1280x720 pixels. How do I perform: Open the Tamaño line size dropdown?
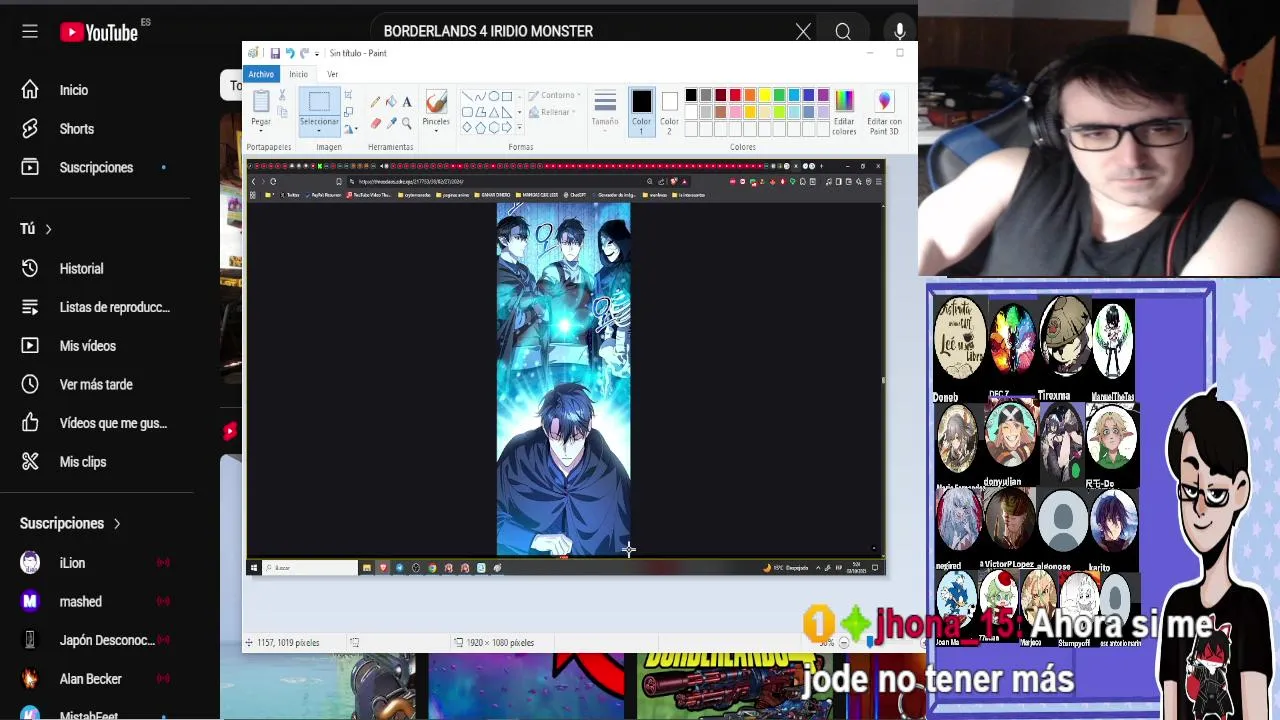pos(605,109)
